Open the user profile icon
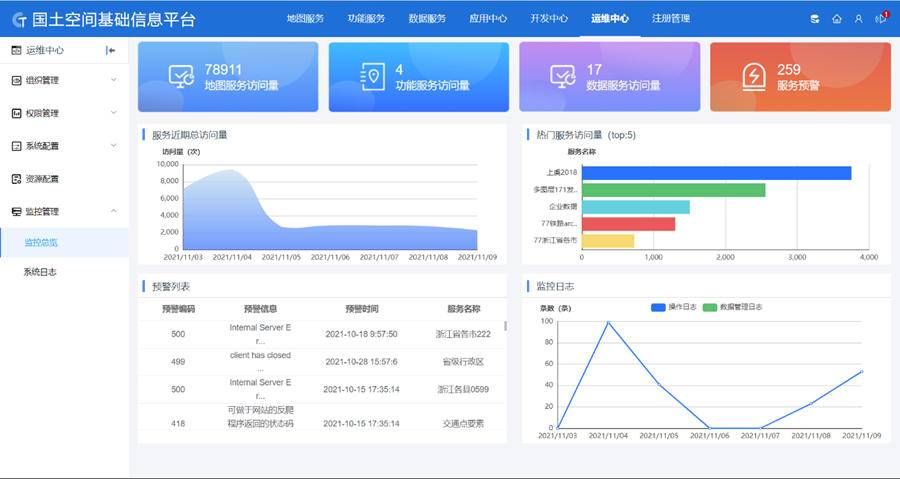The width and height of the screenshot is (900, 479). pos(858,19)
